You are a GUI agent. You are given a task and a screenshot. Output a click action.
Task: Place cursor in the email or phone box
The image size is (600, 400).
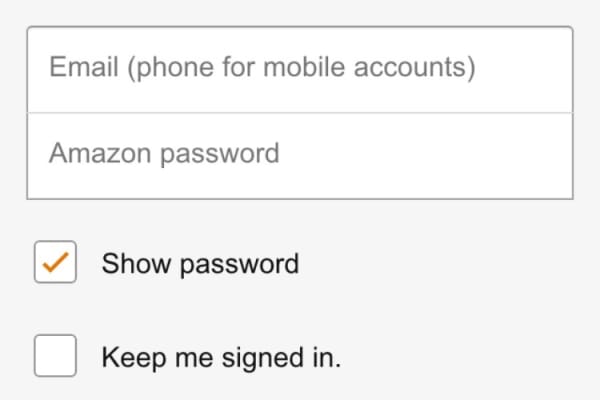pyautogui.click(x=300, y=69)
